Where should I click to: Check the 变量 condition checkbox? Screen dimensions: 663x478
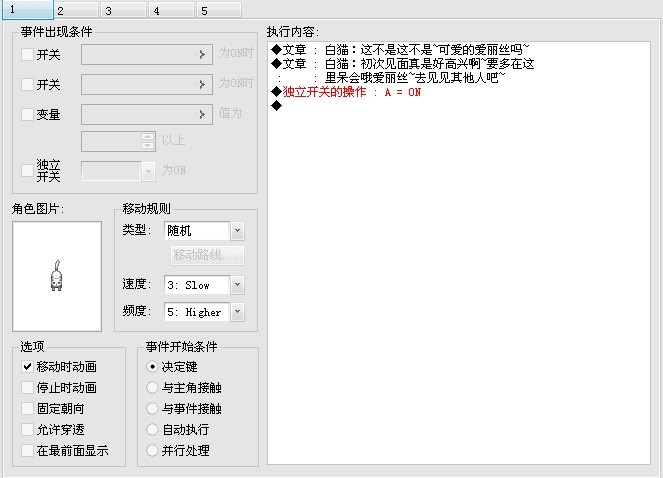(27, 114)
